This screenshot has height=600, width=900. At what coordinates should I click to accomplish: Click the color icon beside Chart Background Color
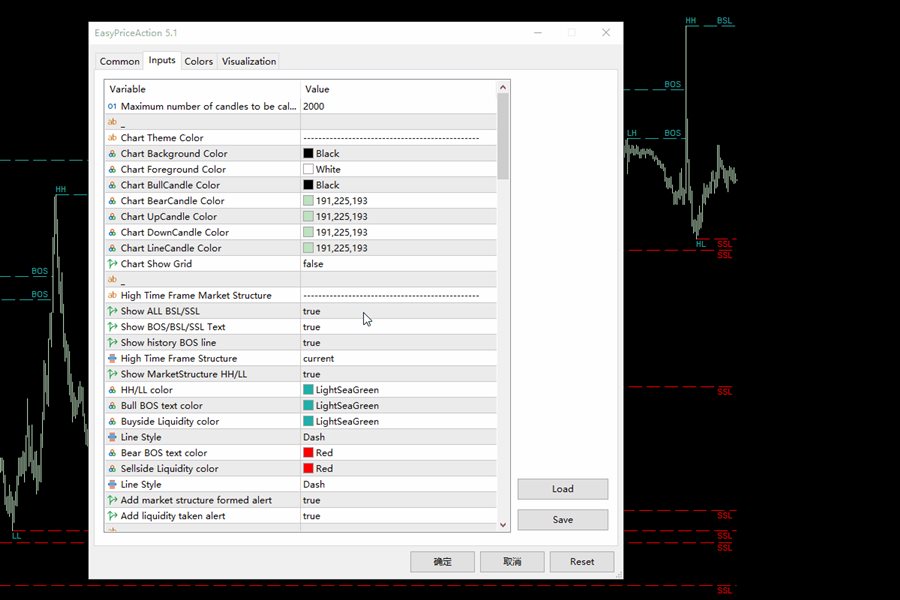(x=112, y=154)
